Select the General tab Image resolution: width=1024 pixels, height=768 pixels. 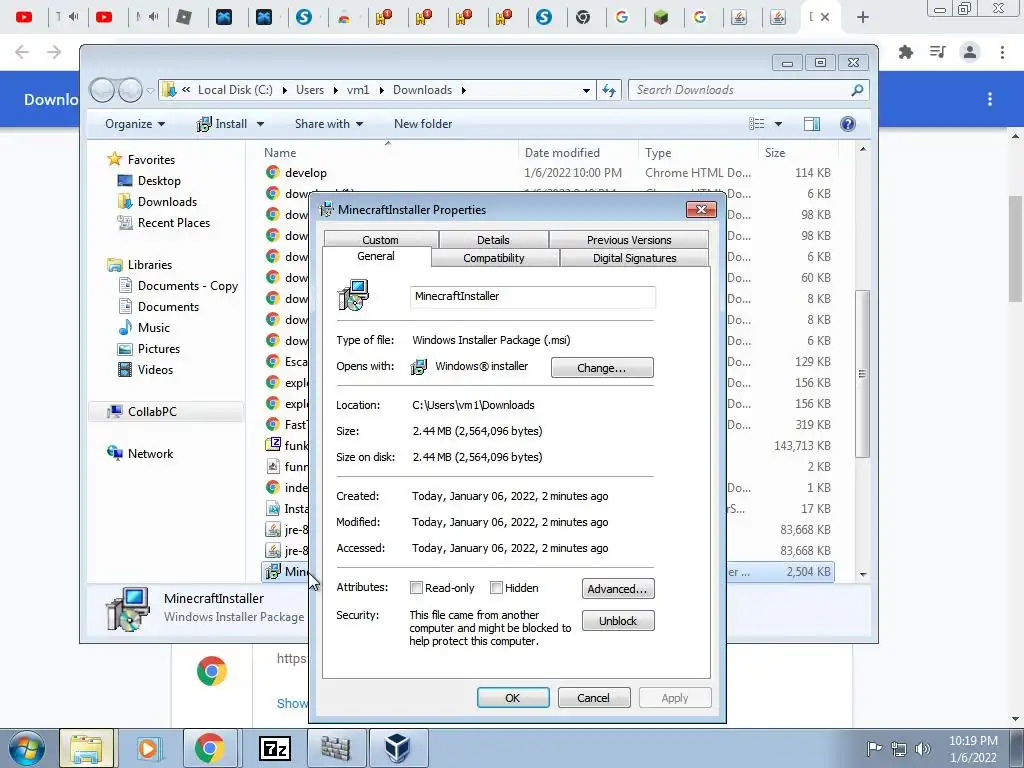[376, 257]
